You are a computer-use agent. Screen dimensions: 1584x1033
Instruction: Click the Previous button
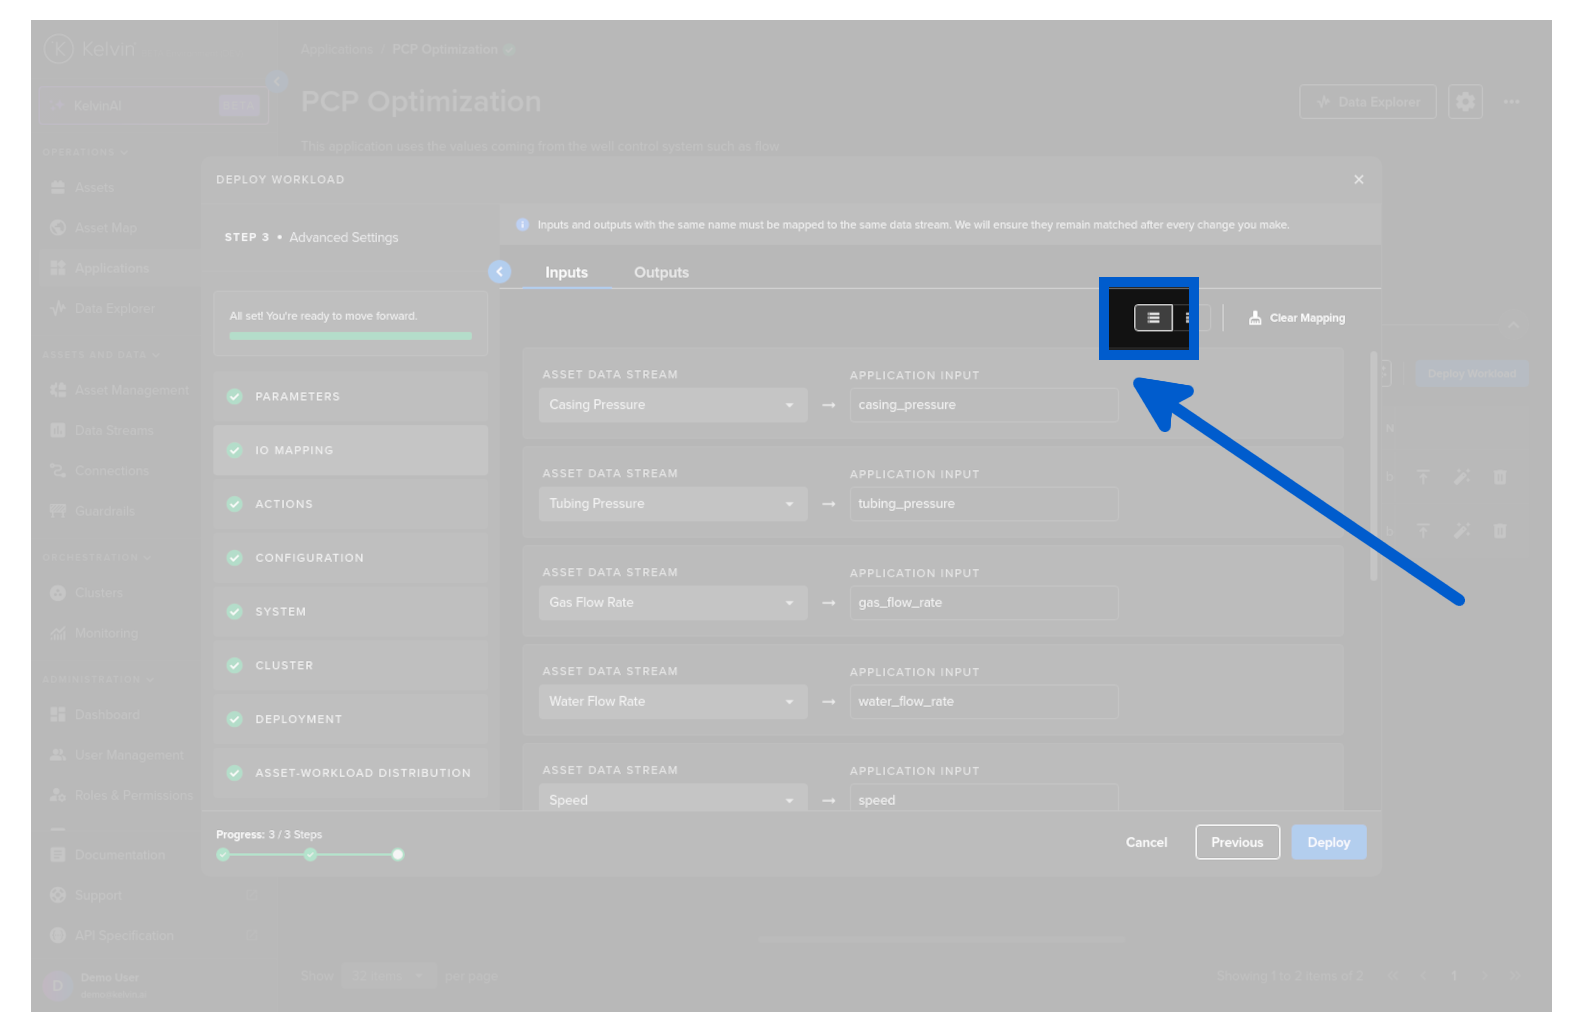coord(1237,843)
